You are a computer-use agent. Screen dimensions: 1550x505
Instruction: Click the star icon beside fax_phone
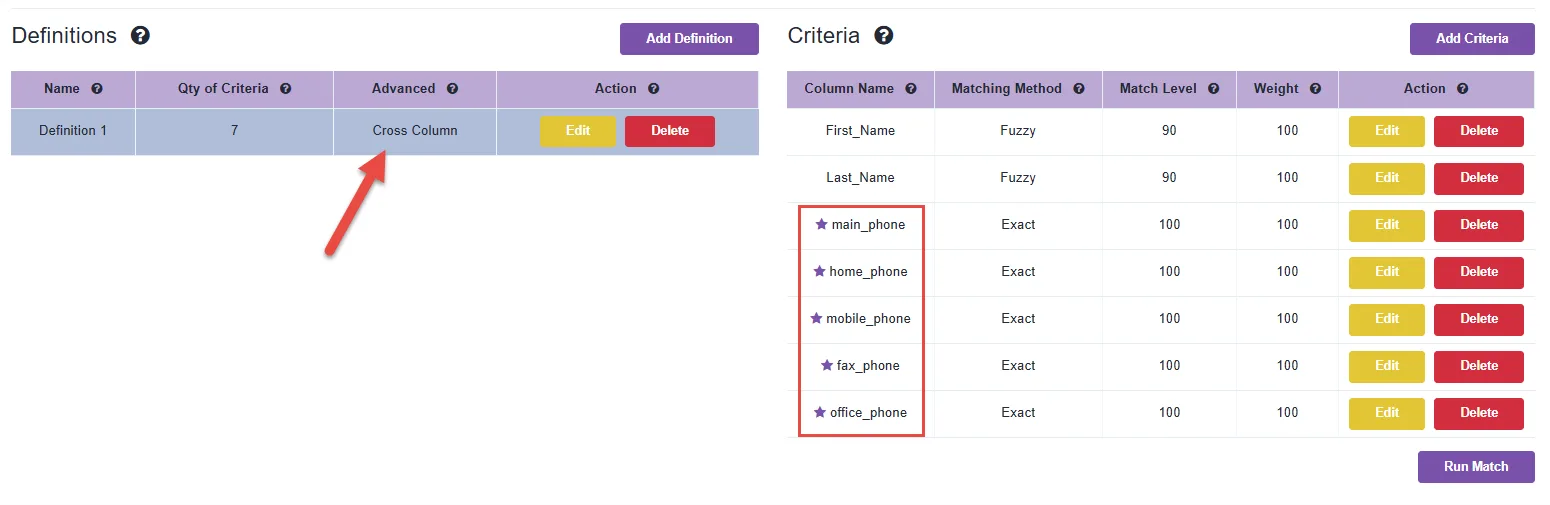(827, 365)
